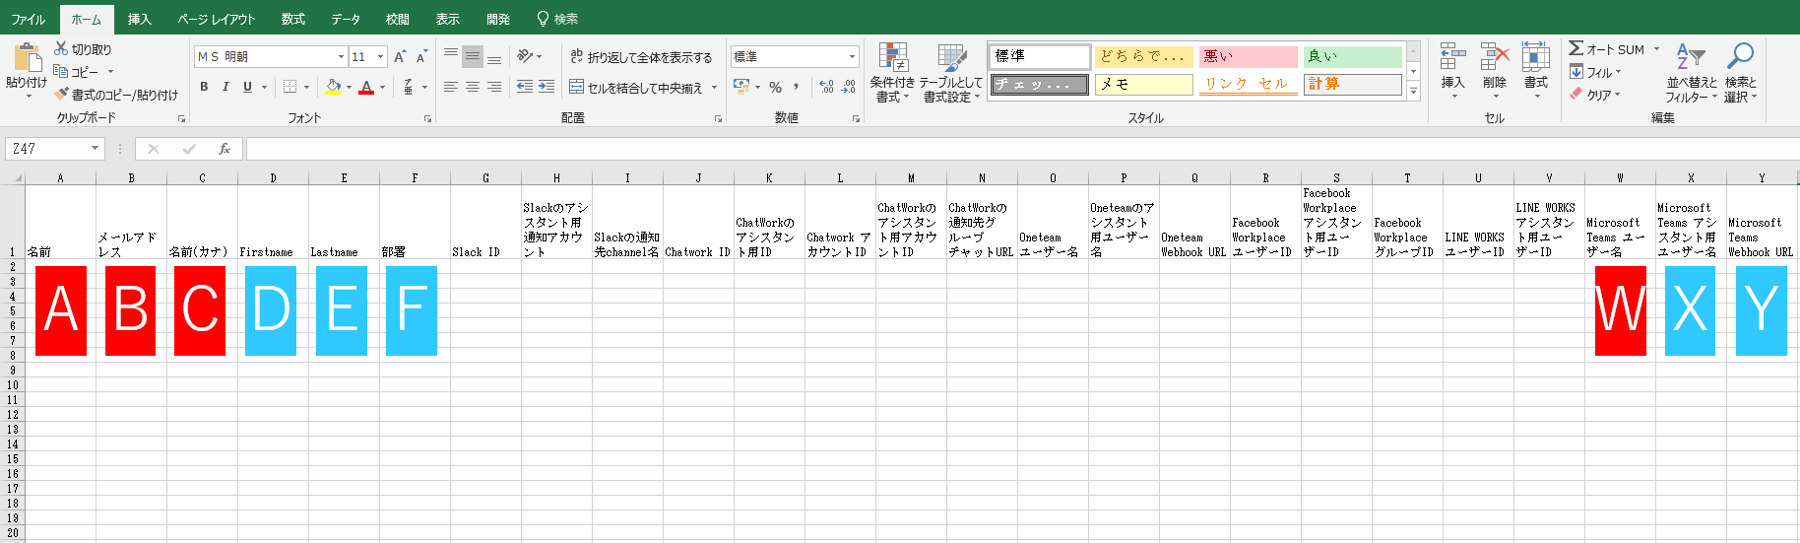This screenshot has height=543, width=1800.
Task: Click the 切り取り (Cut) scissors button
Action: pos(83,49)
